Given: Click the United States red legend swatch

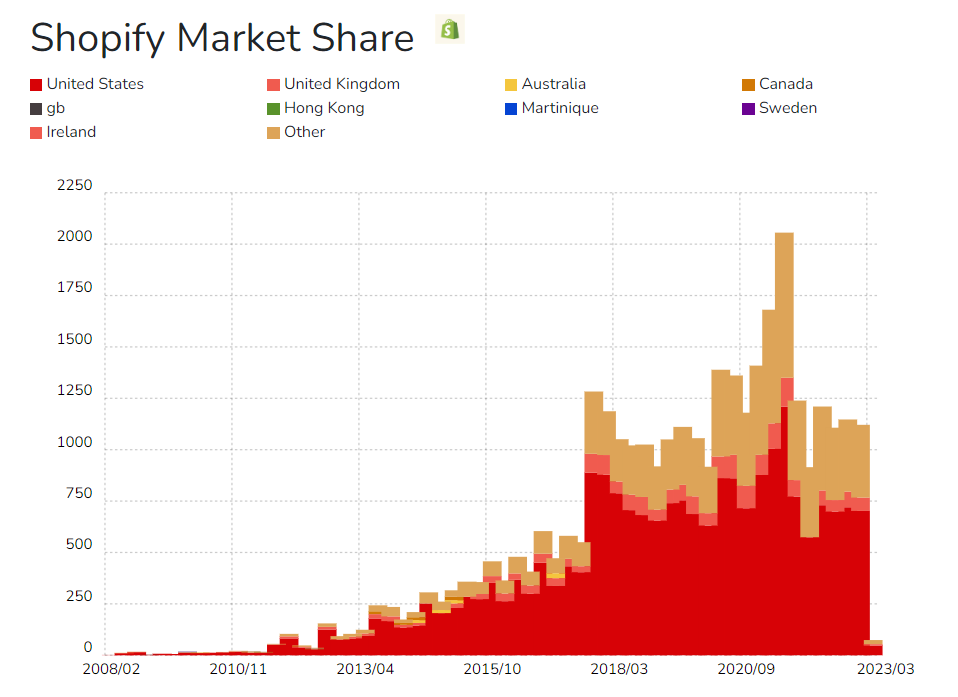Looking at the screenshot, I should pos(36,85).
